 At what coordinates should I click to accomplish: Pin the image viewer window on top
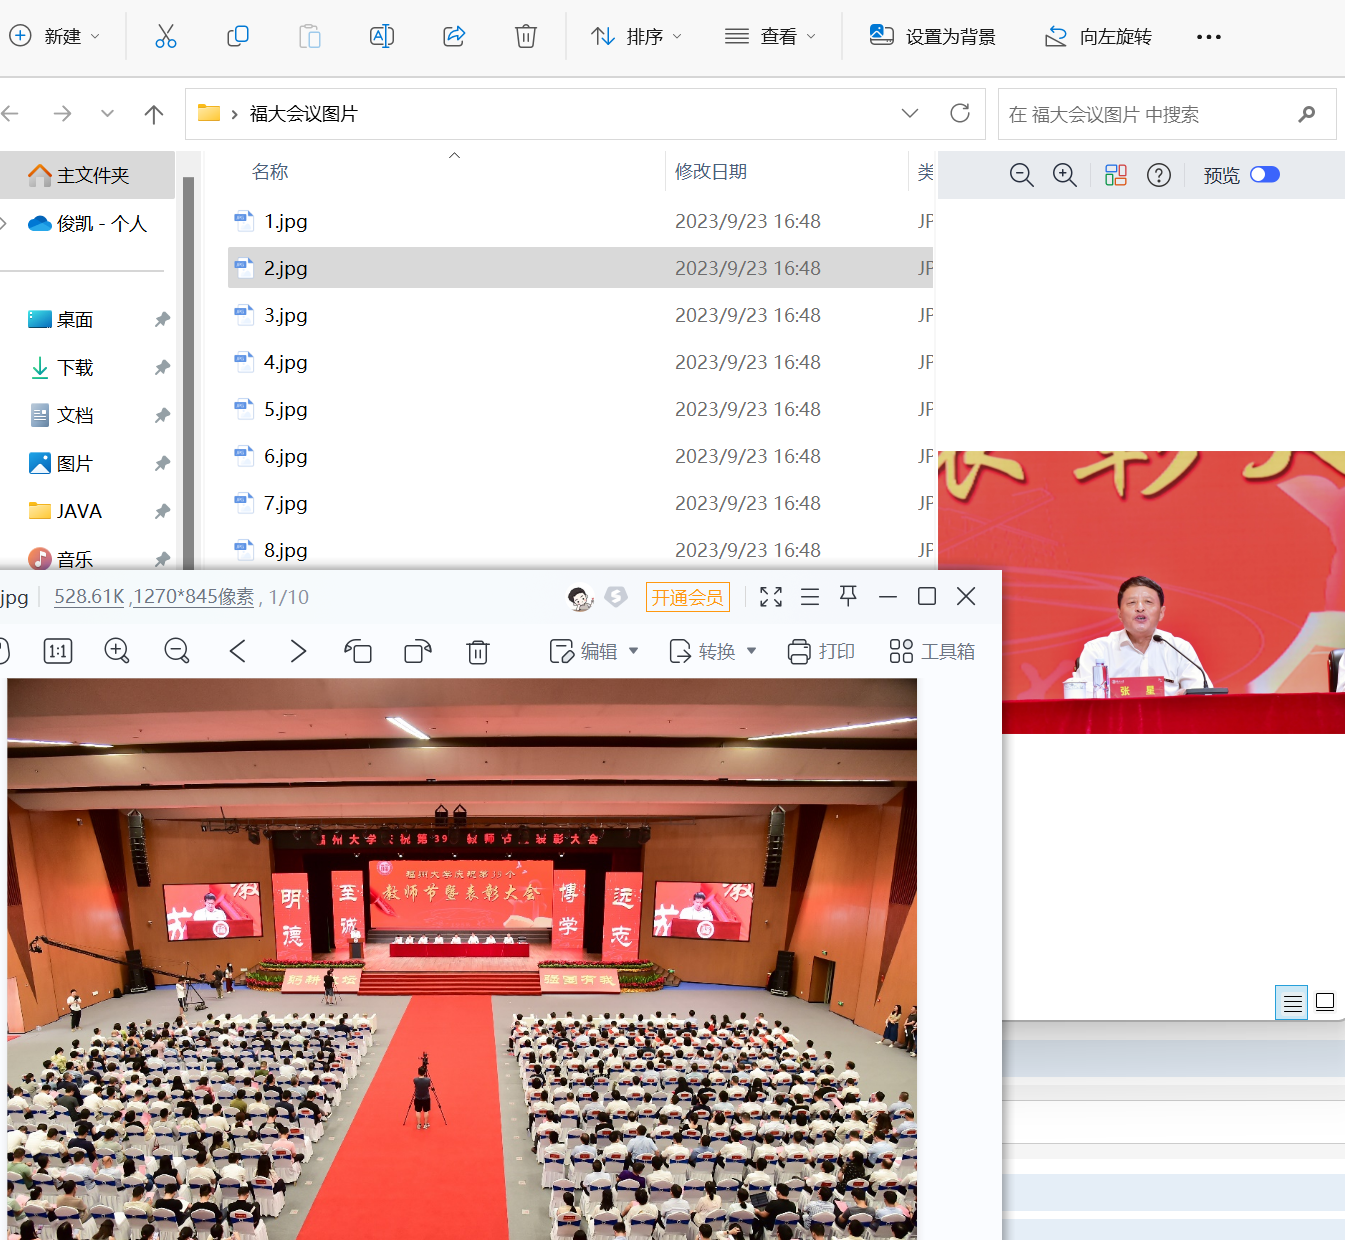click(x=848, y=596)
